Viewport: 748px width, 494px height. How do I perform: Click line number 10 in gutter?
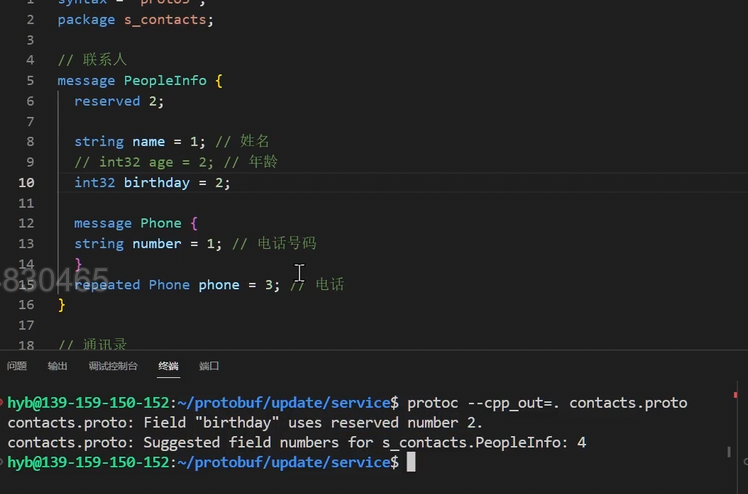click(x=26, y=183)
